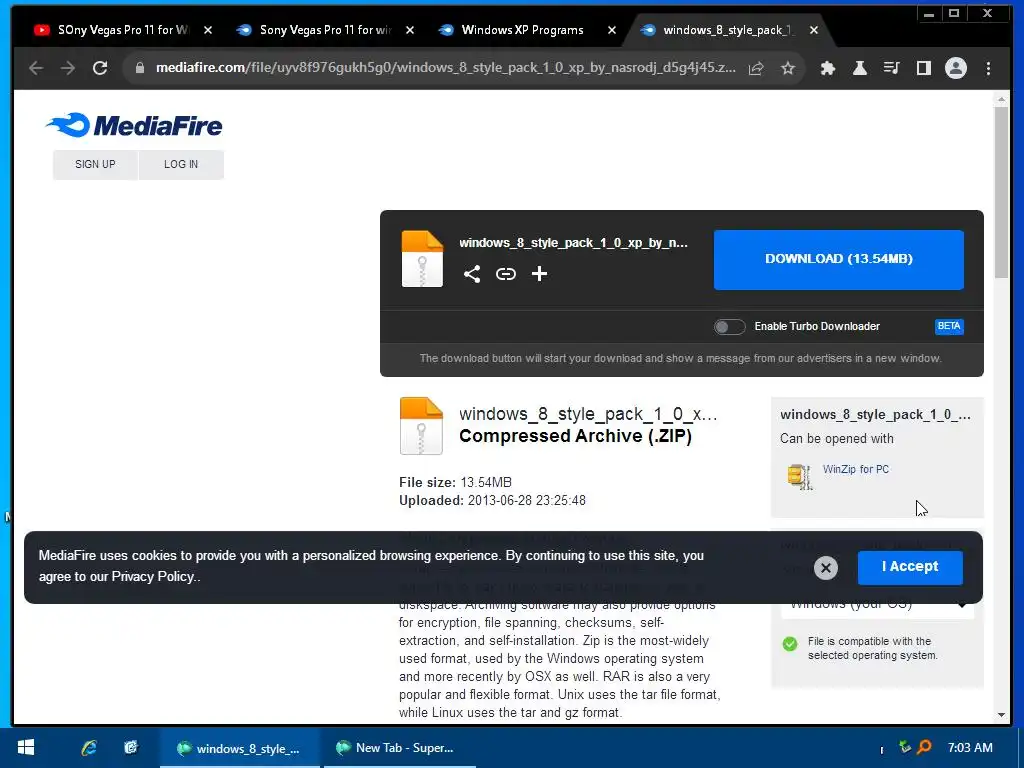Click the BETA badge
This screenshot has height=768, width=1024.
tap(949, 326)
